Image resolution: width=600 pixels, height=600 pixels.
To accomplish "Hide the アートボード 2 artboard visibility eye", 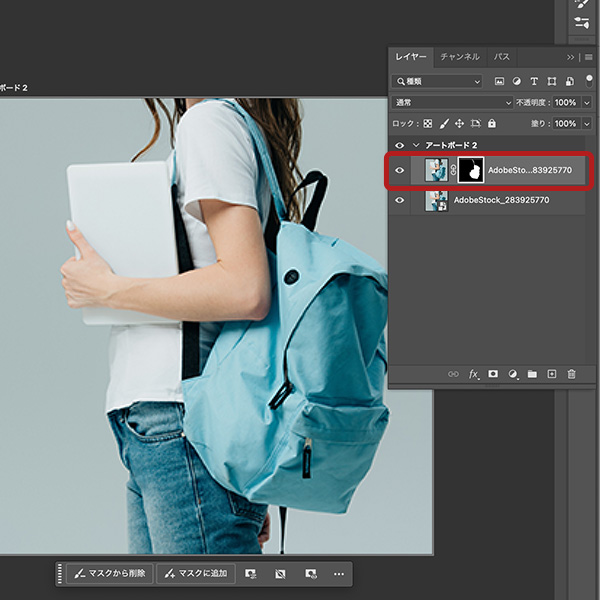I will click(400, 145).
